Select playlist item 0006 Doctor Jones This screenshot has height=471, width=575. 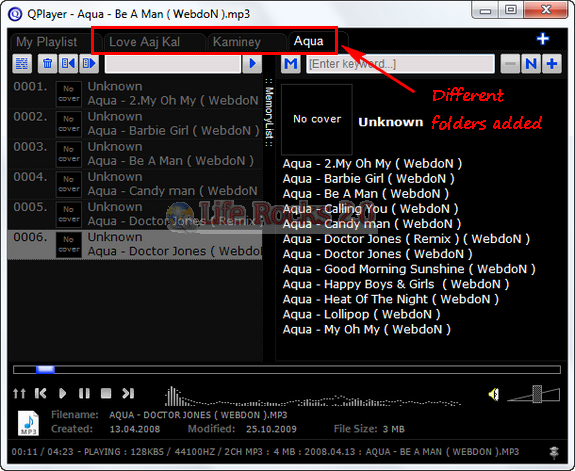point(135,245)
